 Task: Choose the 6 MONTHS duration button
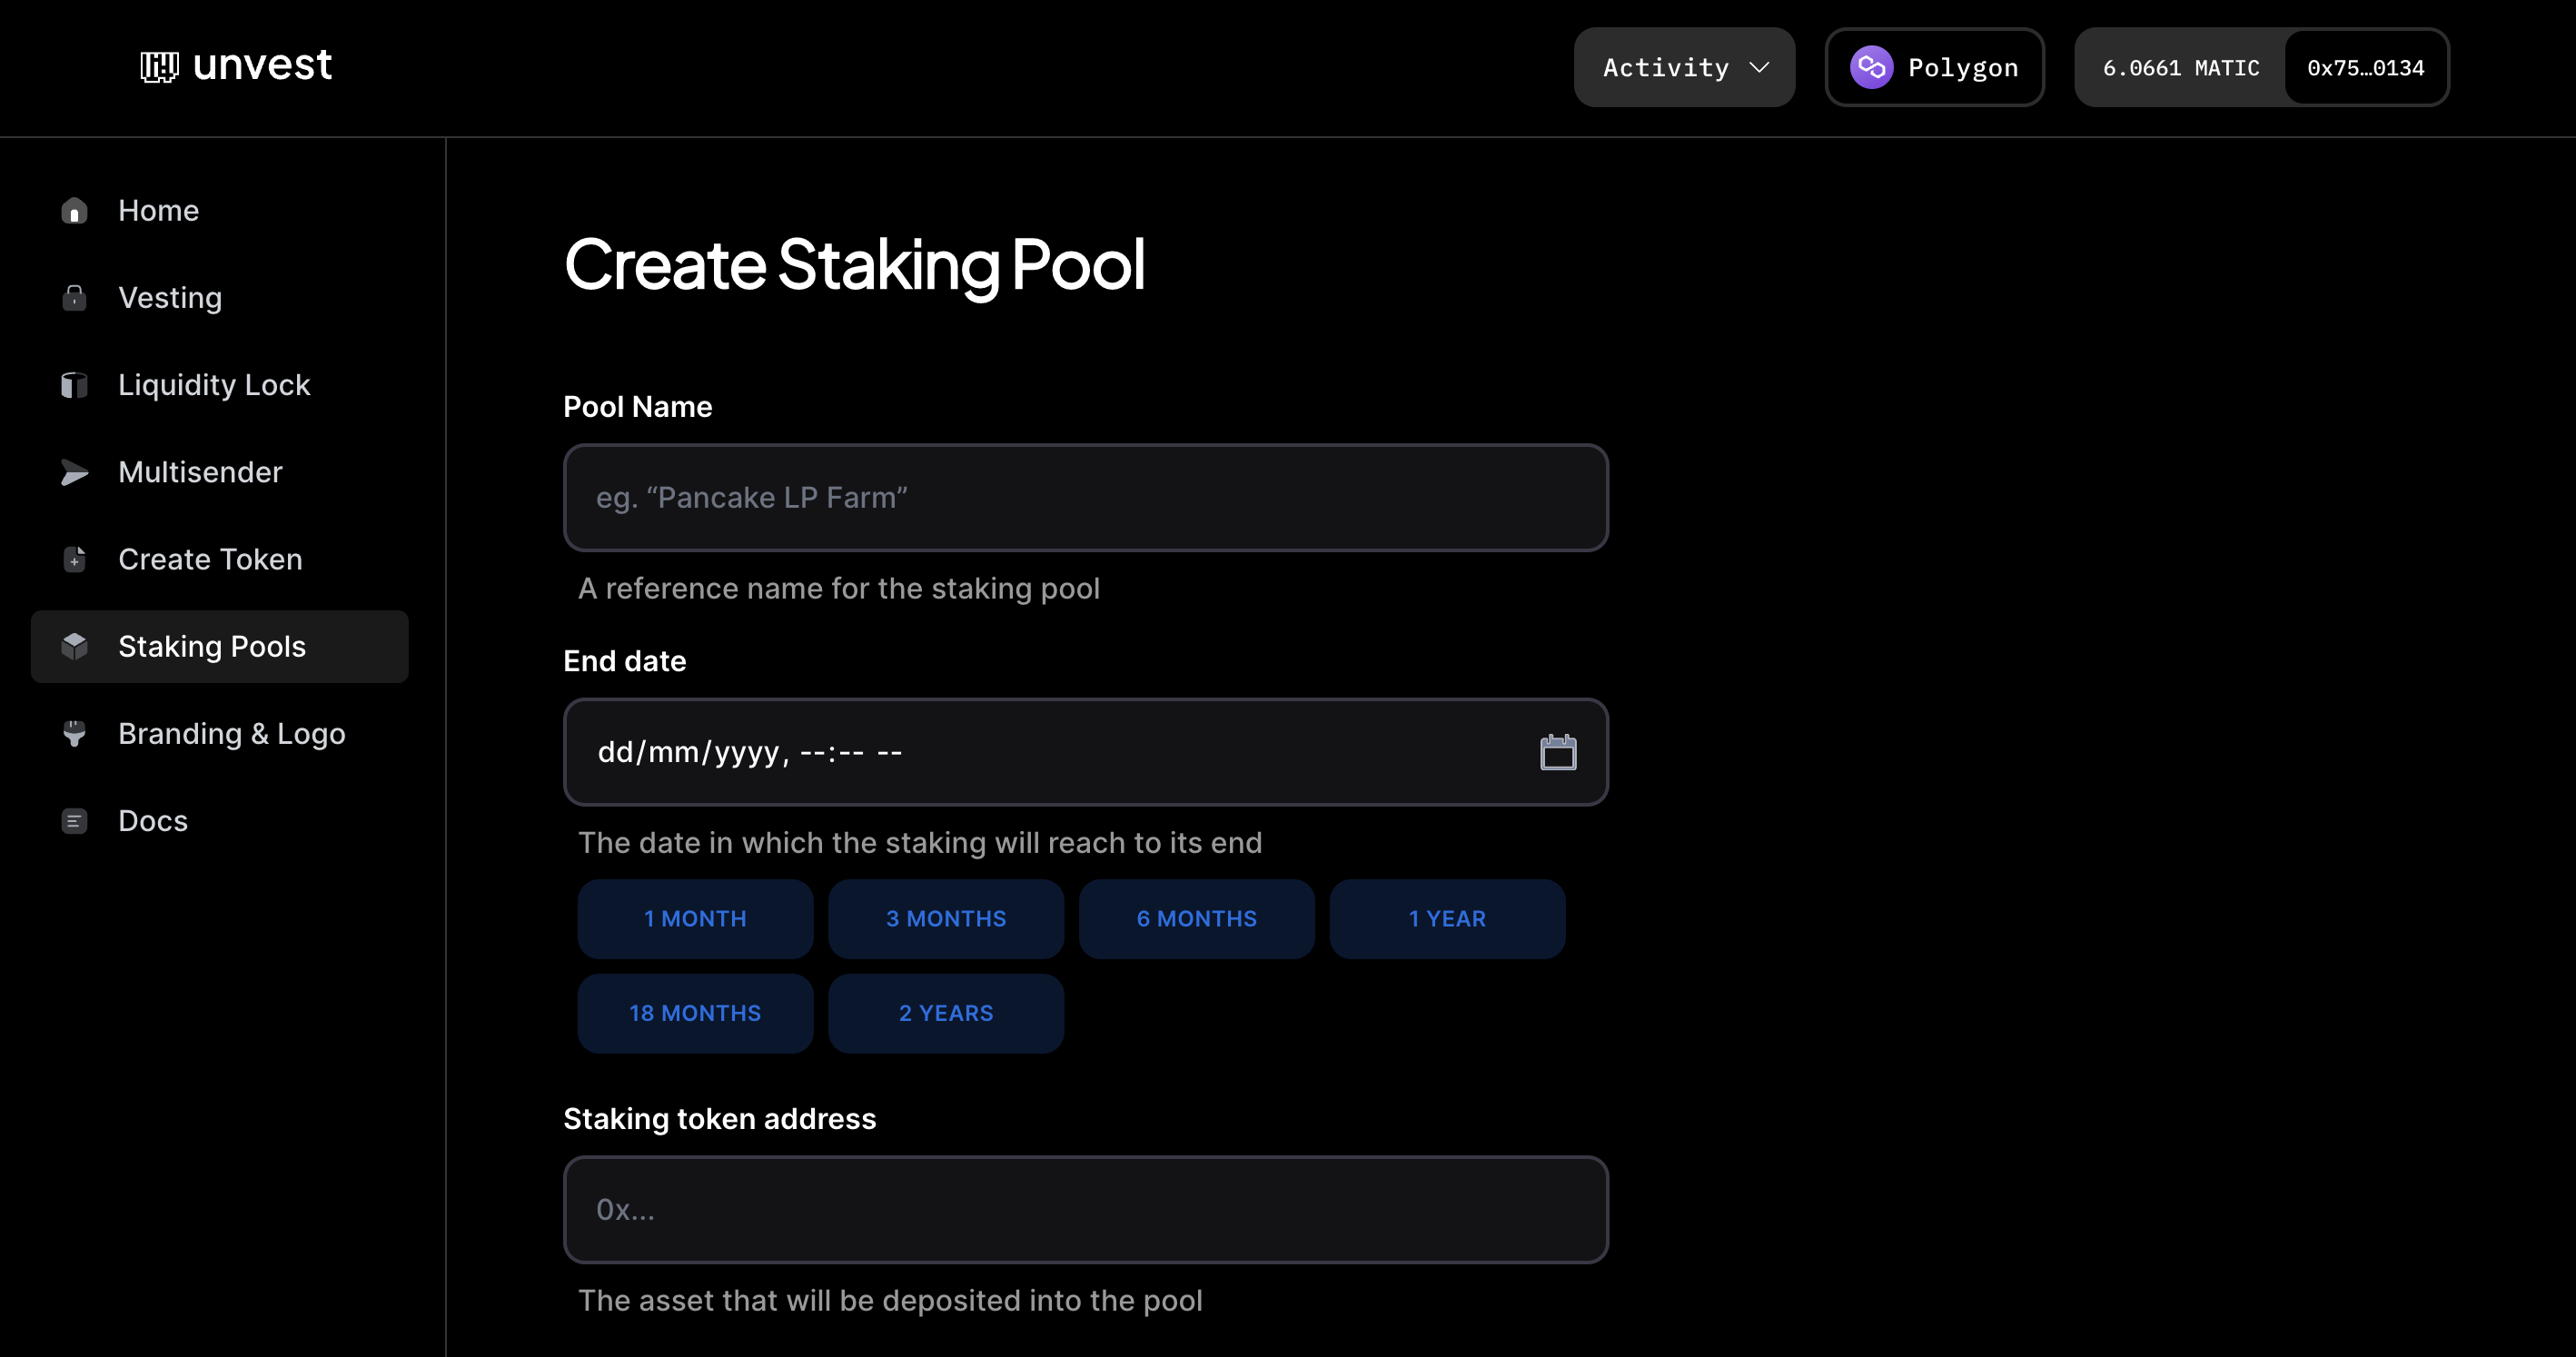1196,918
